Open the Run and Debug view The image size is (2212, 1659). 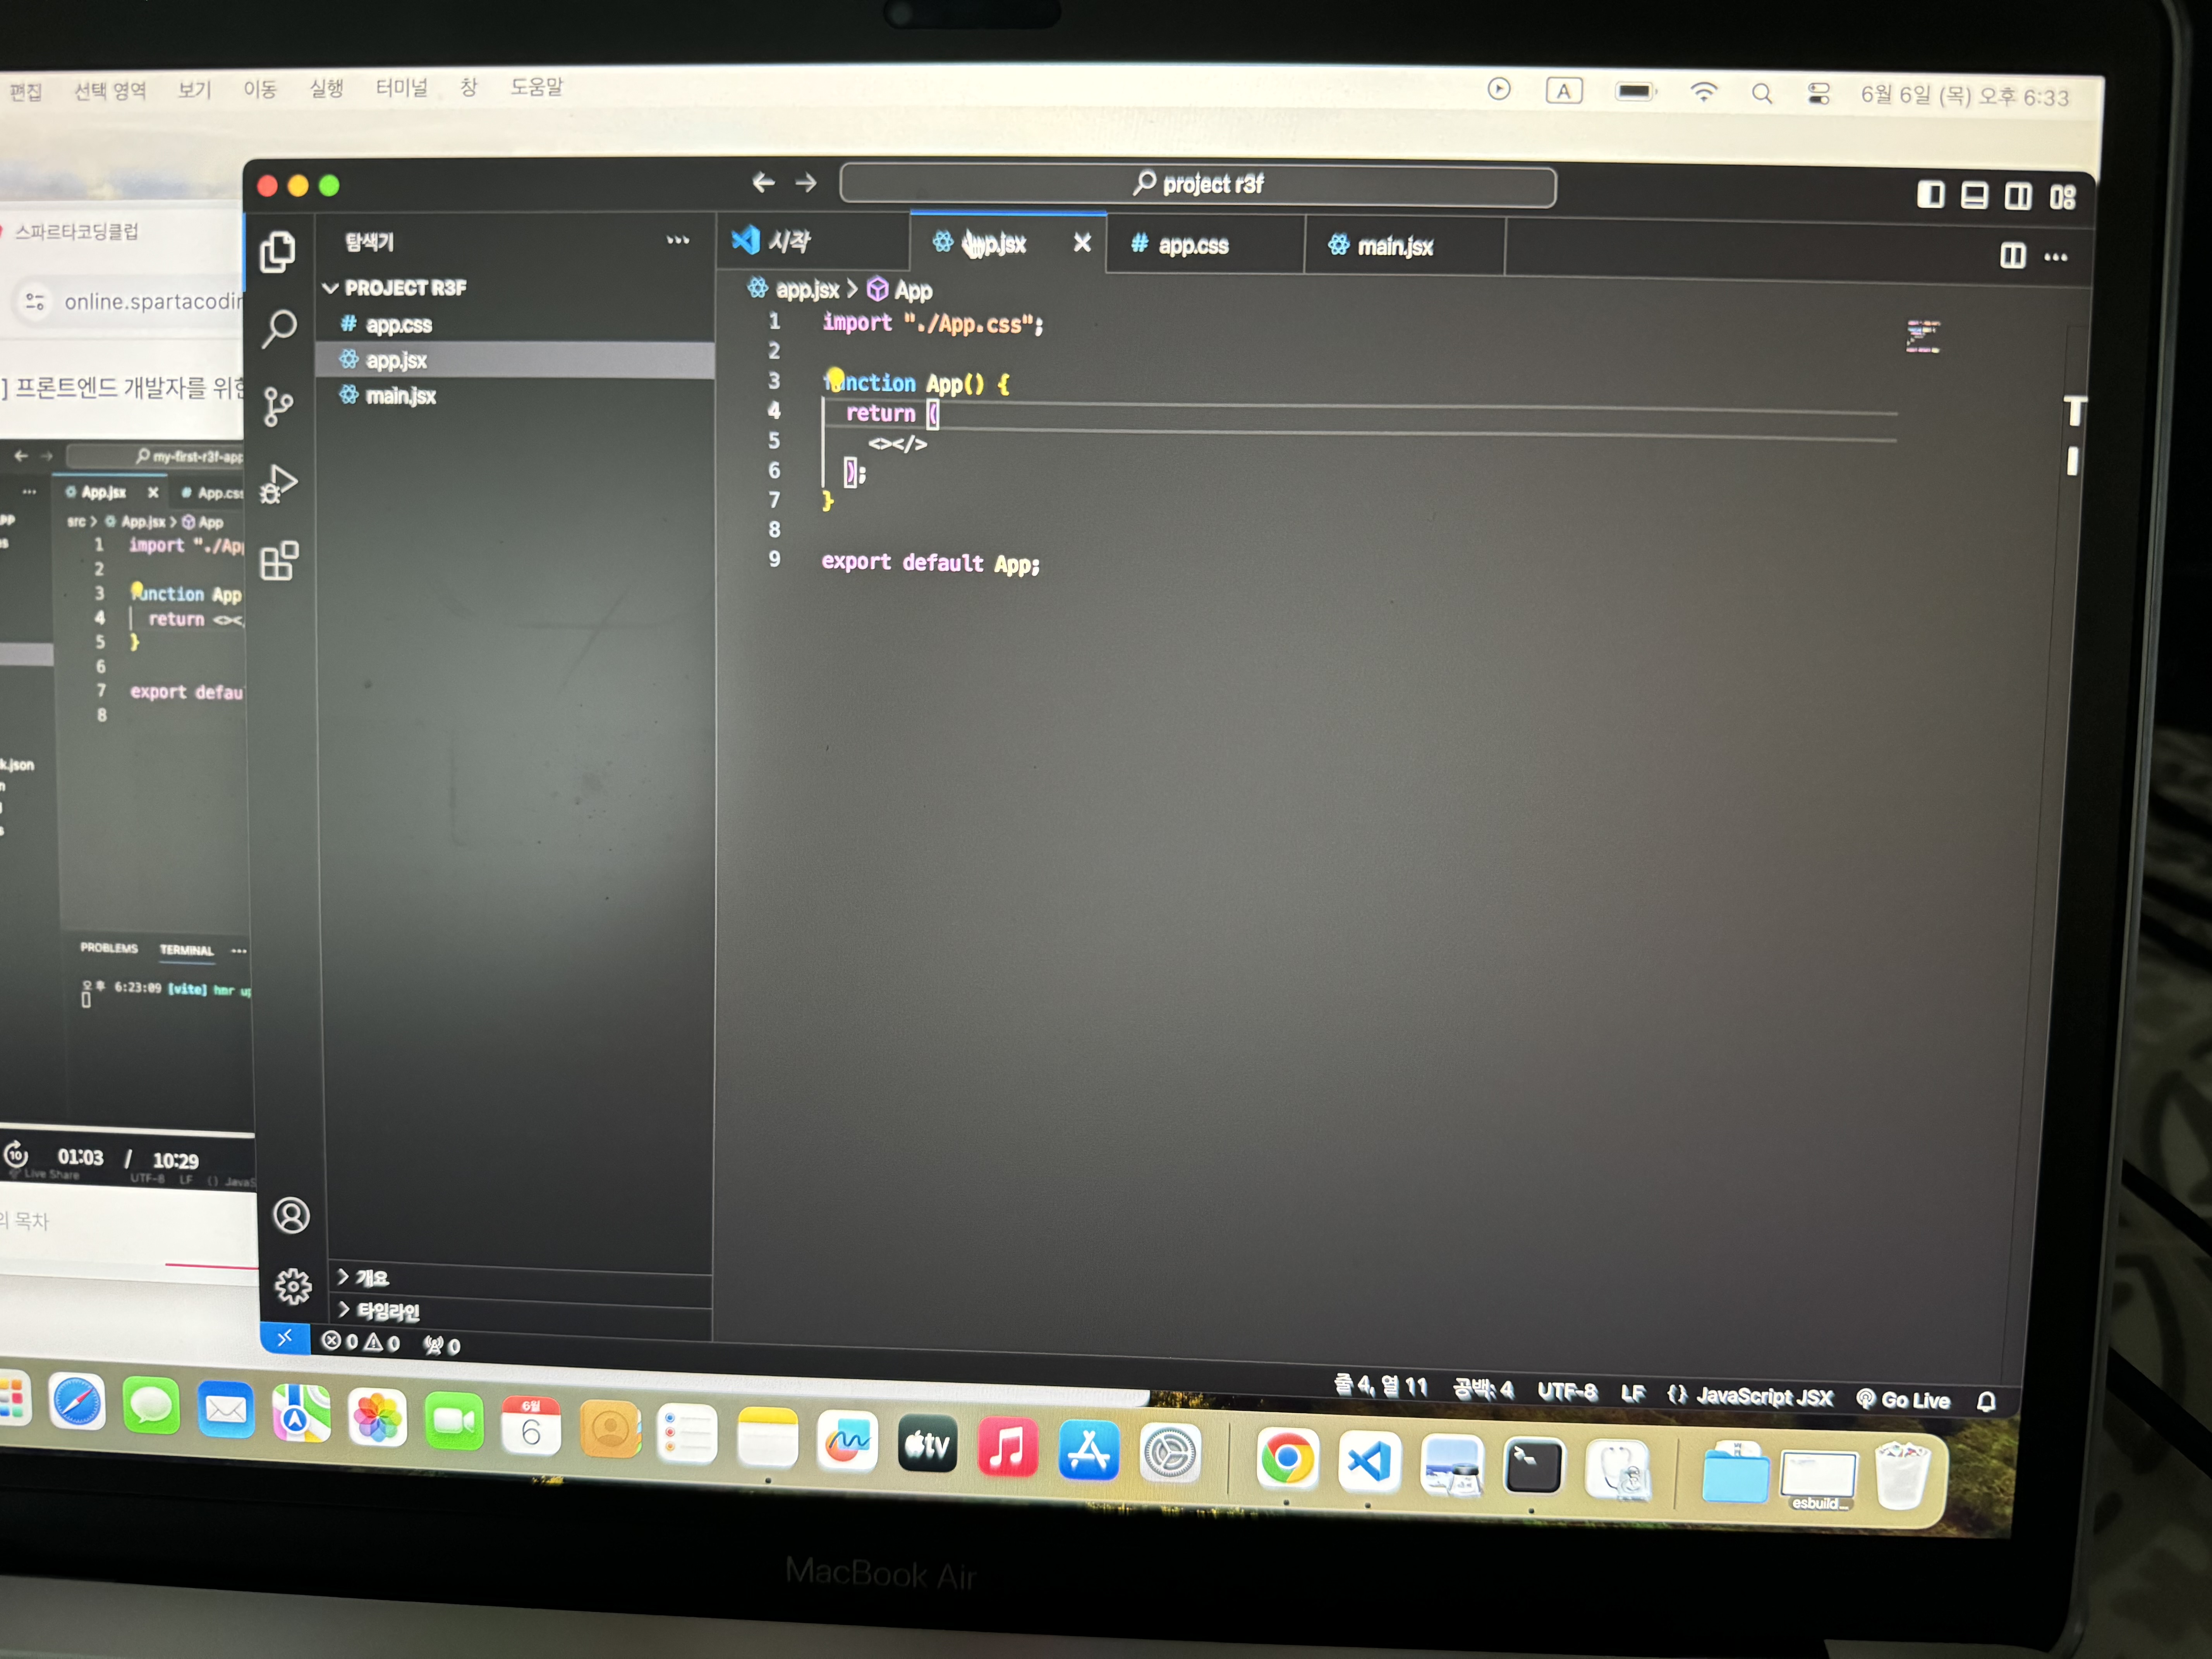[x=279, y=484]
